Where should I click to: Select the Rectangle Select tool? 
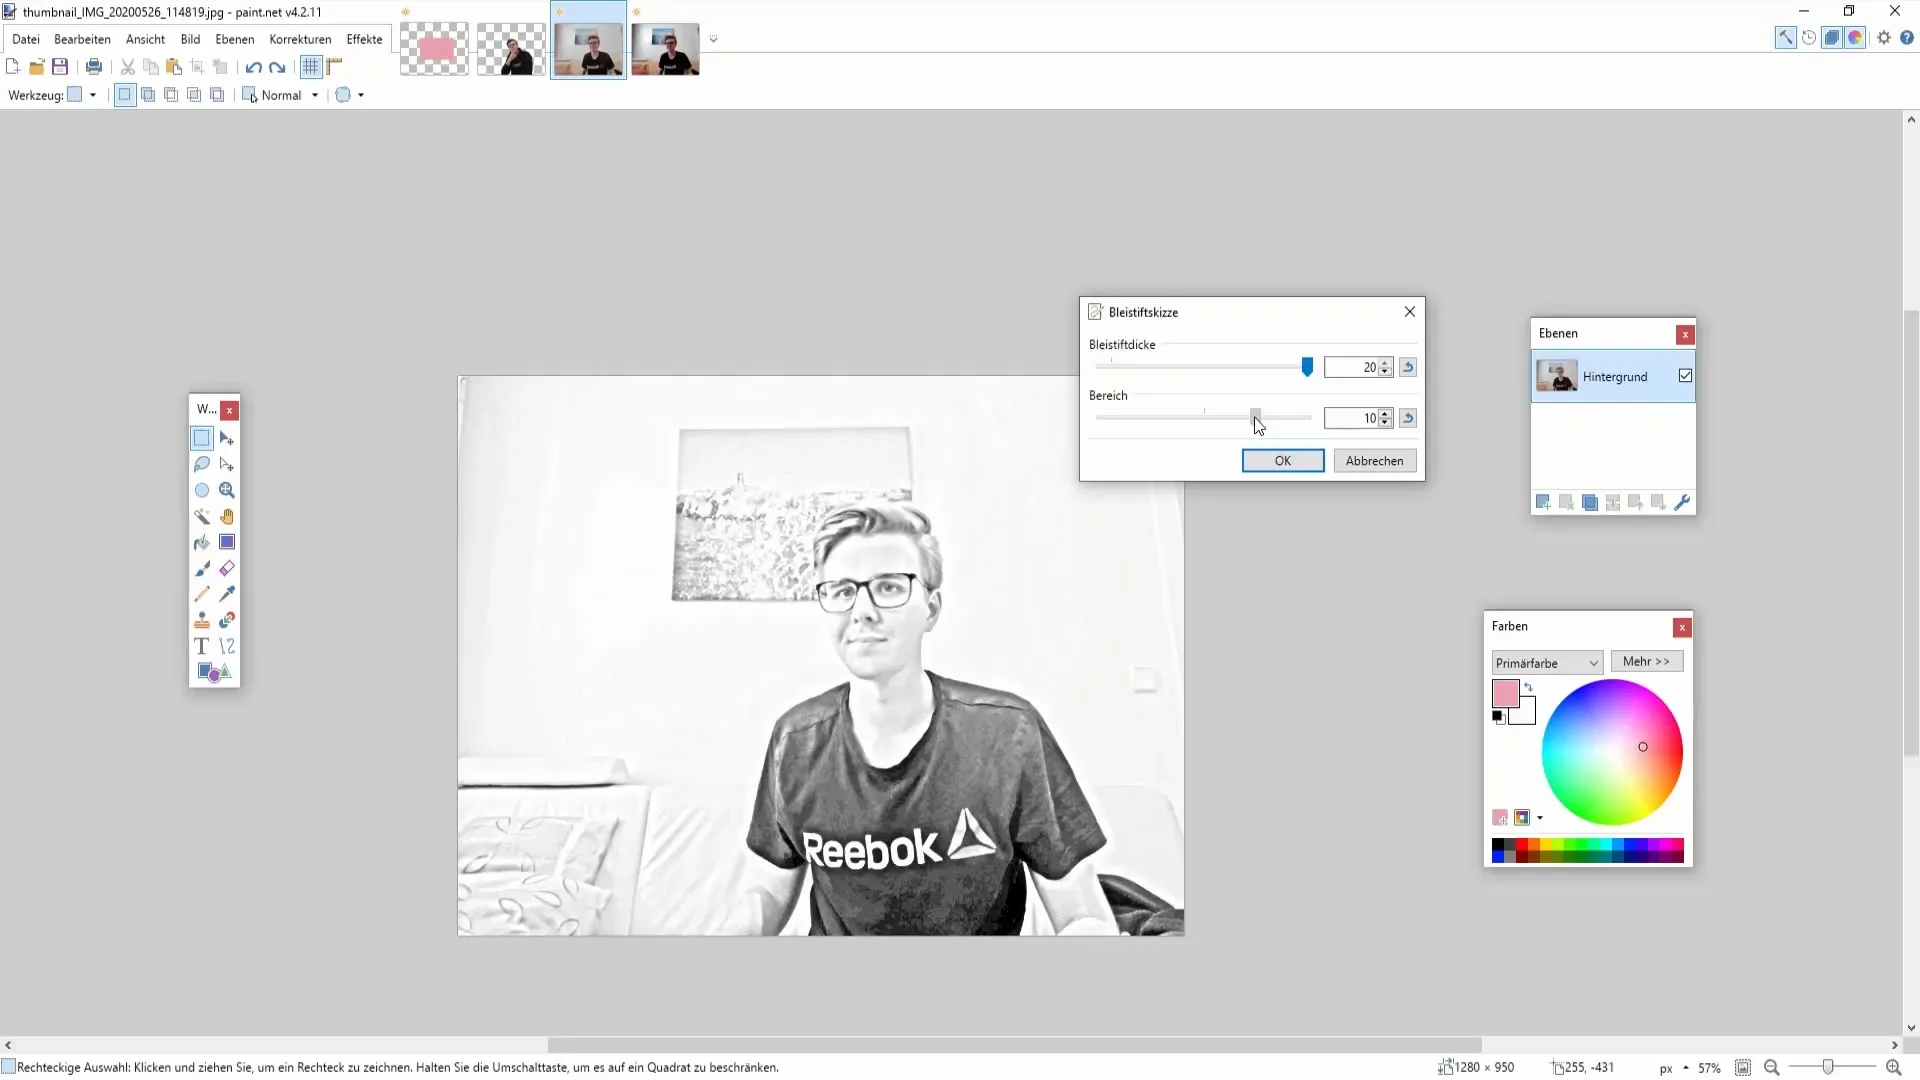(202, 438)
